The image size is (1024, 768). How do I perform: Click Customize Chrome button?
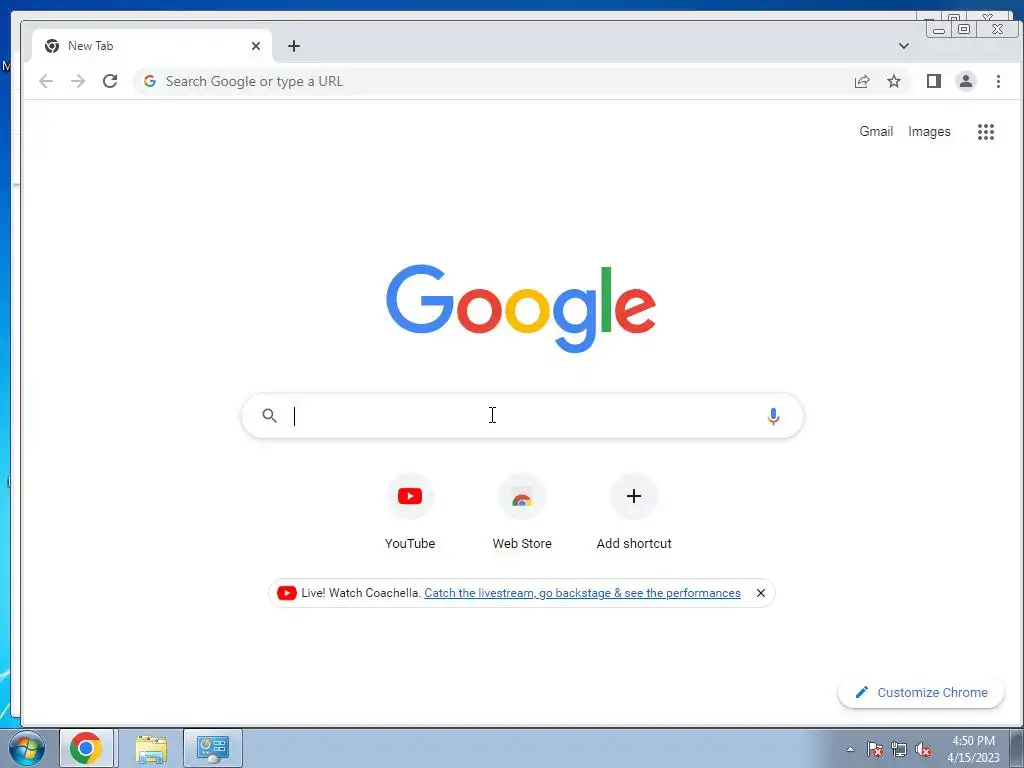tap(921, 692)
